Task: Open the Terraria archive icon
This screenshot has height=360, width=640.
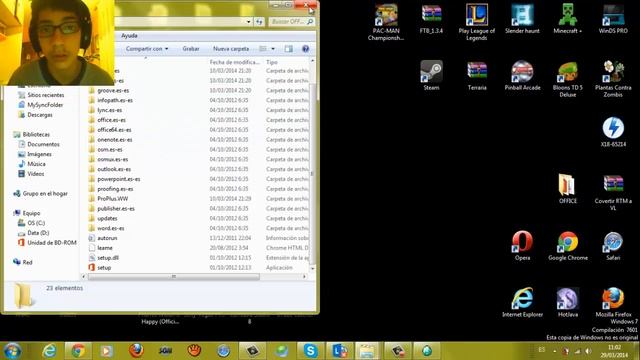Action: tap(477, 76)
